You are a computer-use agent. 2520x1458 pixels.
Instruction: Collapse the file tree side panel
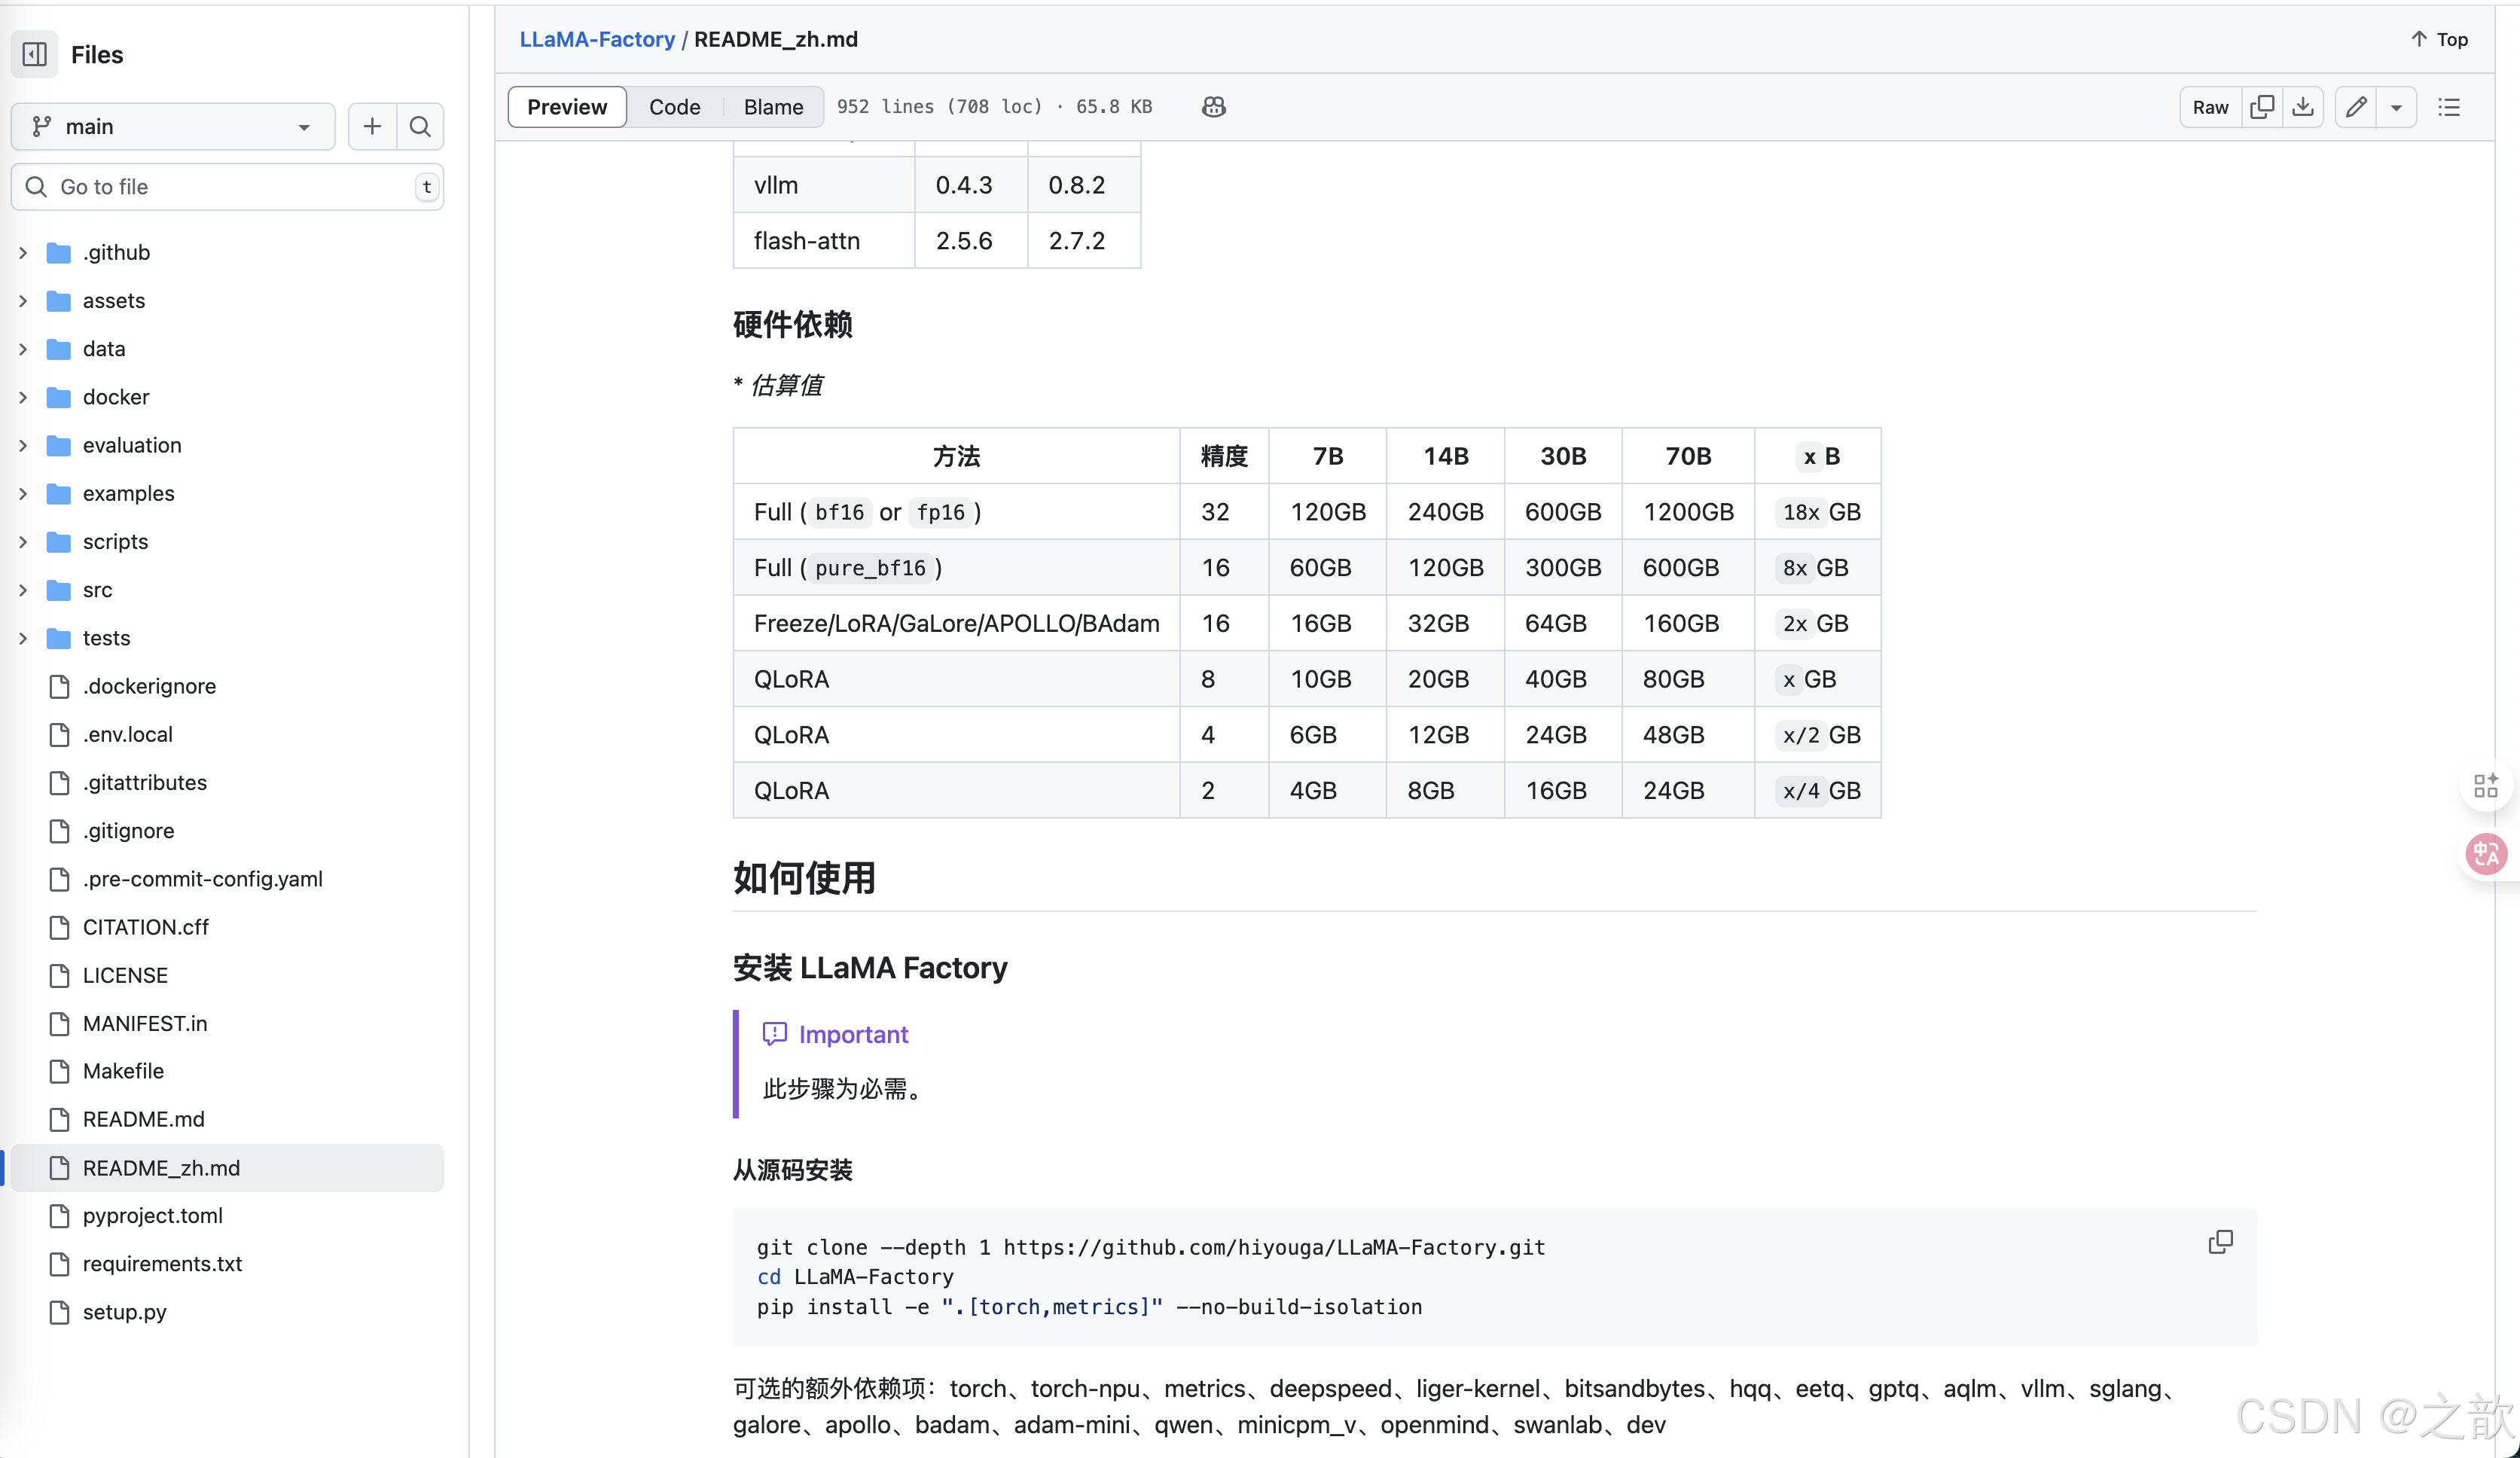click(x=35, y=54)
